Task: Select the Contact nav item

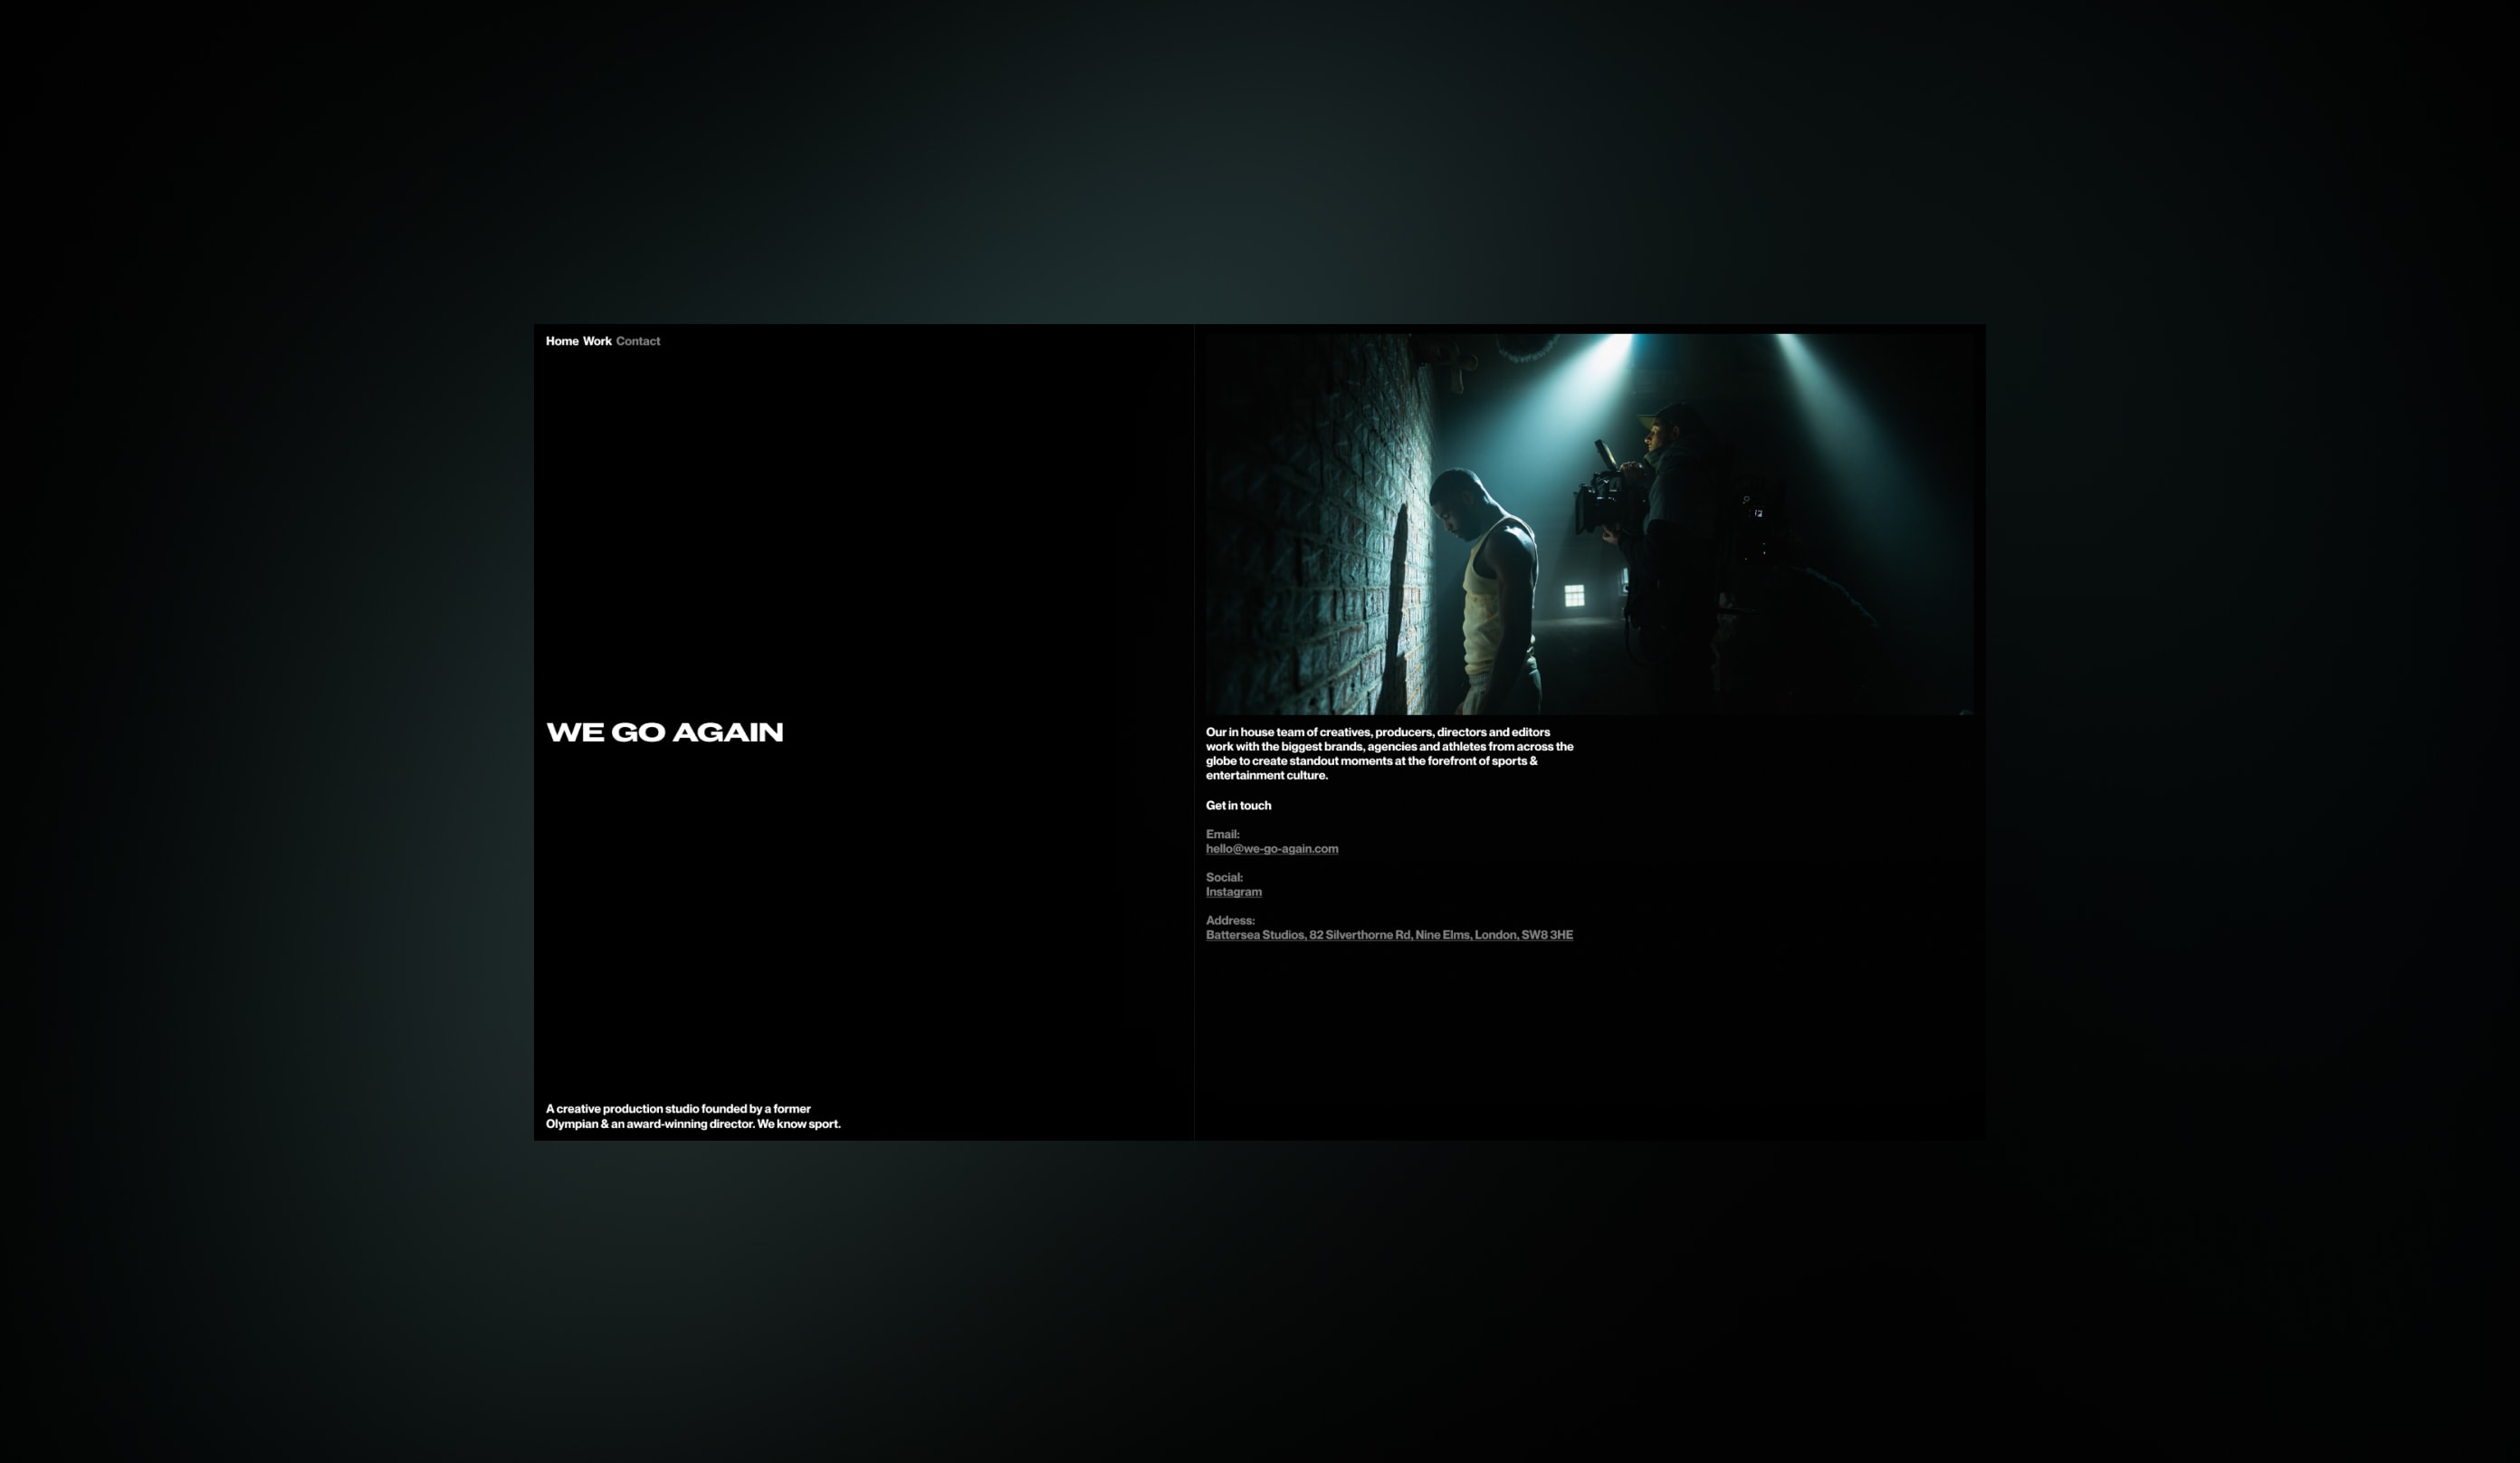Action: 638,341
